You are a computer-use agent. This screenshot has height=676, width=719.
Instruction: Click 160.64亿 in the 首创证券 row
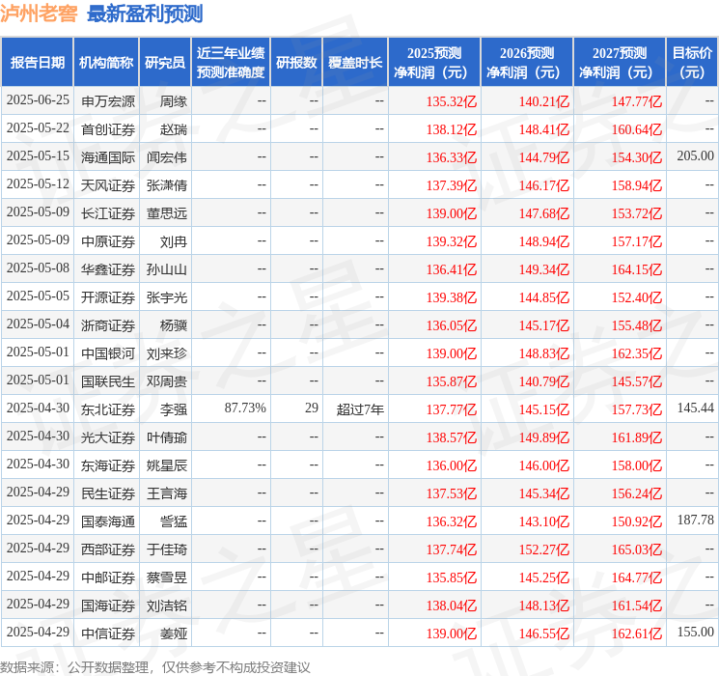[637, 129]
